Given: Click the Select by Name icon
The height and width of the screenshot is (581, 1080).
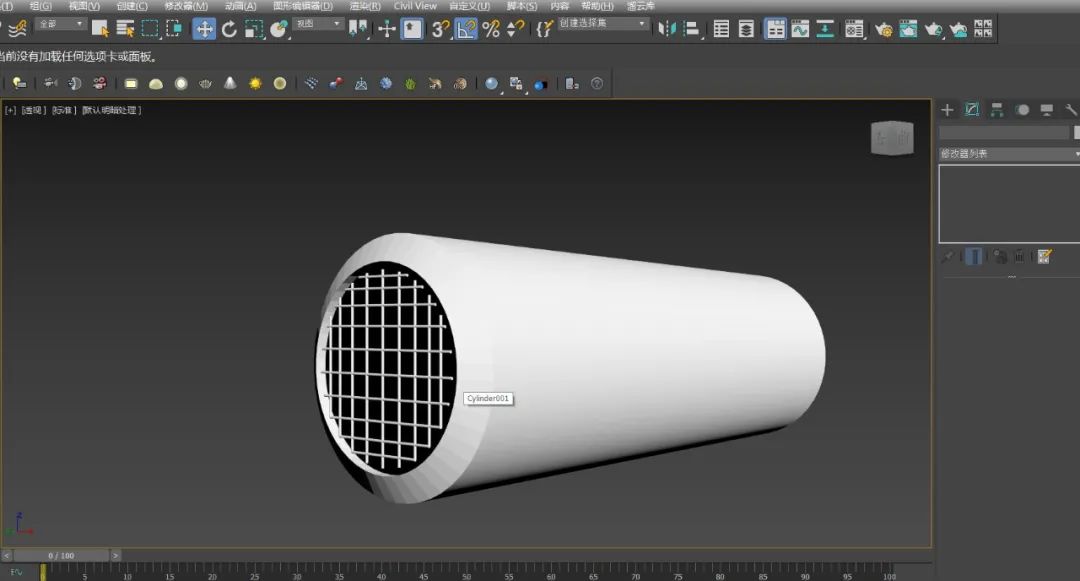Looking at the screenshot, I should [125, 29].
